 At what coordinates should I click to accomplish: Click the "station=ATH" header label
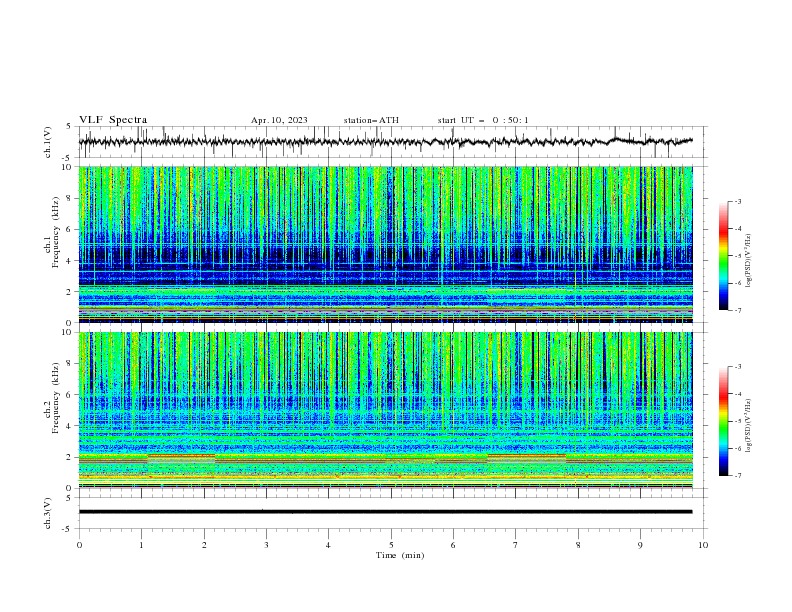click(x=371, y=120)
